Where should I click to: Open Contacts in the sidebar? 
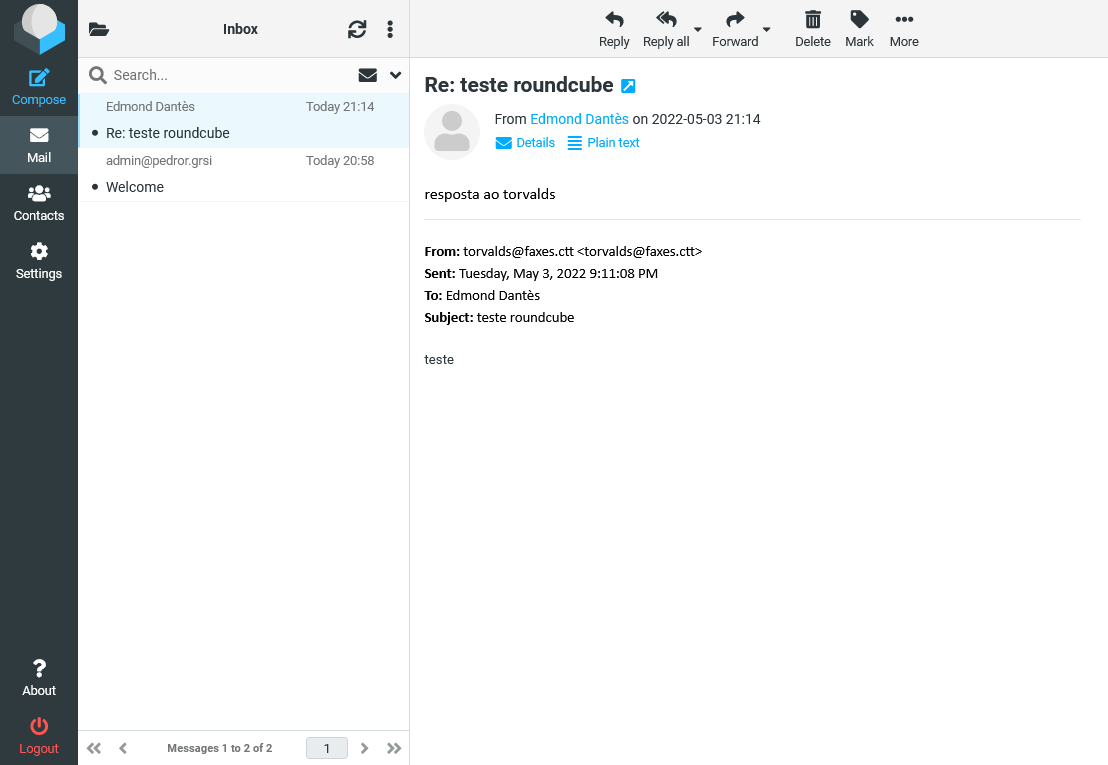39,203
